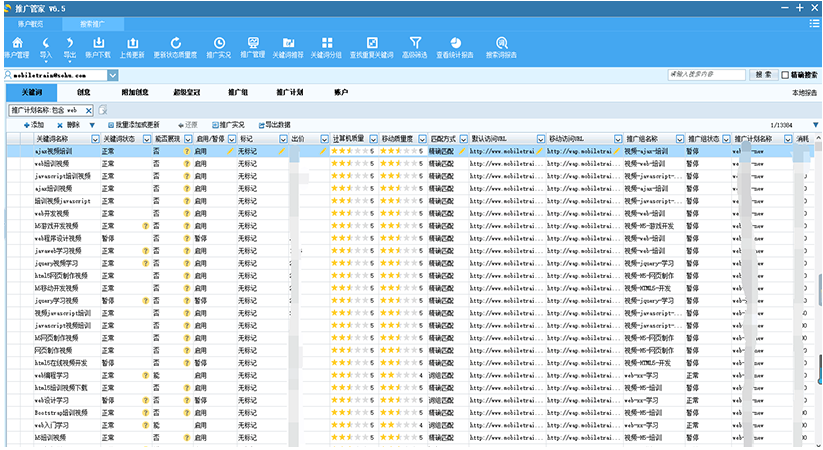Open 查看统计报告 pie chart icon
The image size is (823, 450).
[x=454, y=47]
